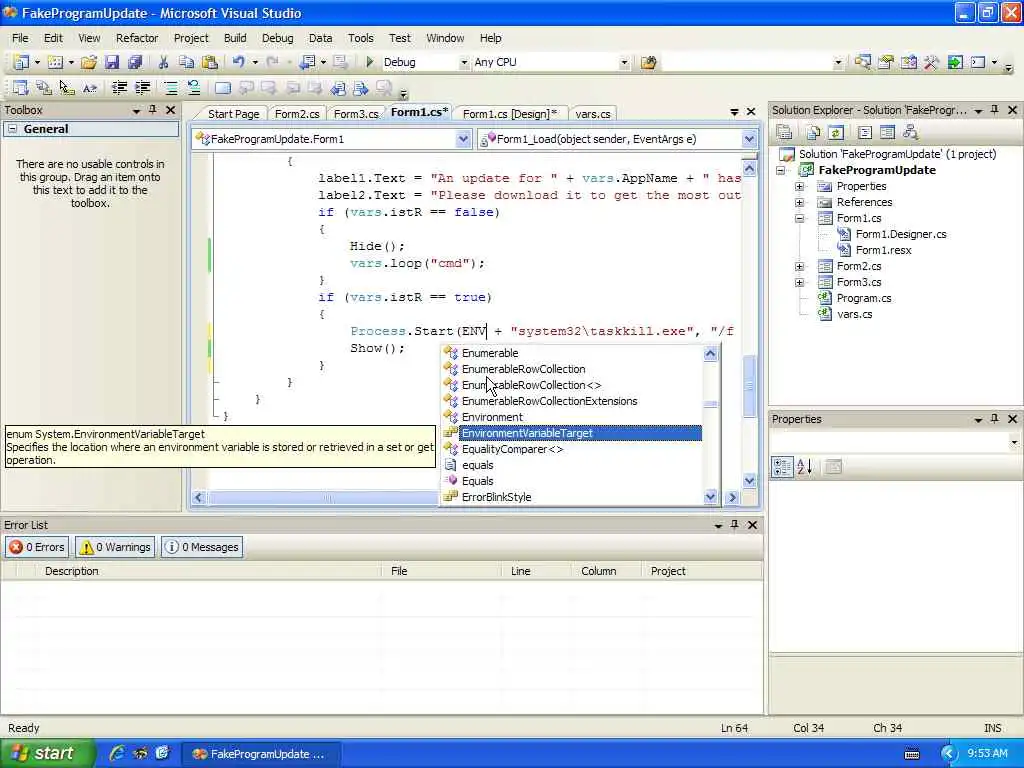
Task: Toggle auto-hide pin on Solution Explorer
Action: point(995,110)
